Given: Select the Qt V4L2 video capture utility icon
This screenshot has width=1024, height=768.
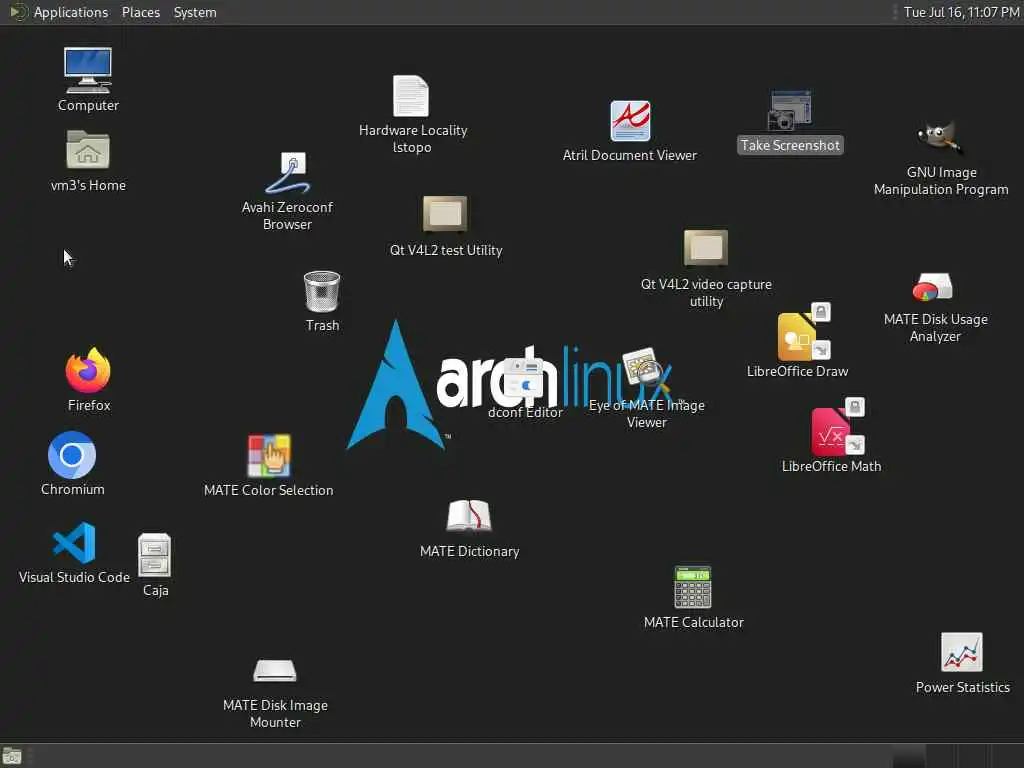Looking at the screenshot, I should point(706,248).
